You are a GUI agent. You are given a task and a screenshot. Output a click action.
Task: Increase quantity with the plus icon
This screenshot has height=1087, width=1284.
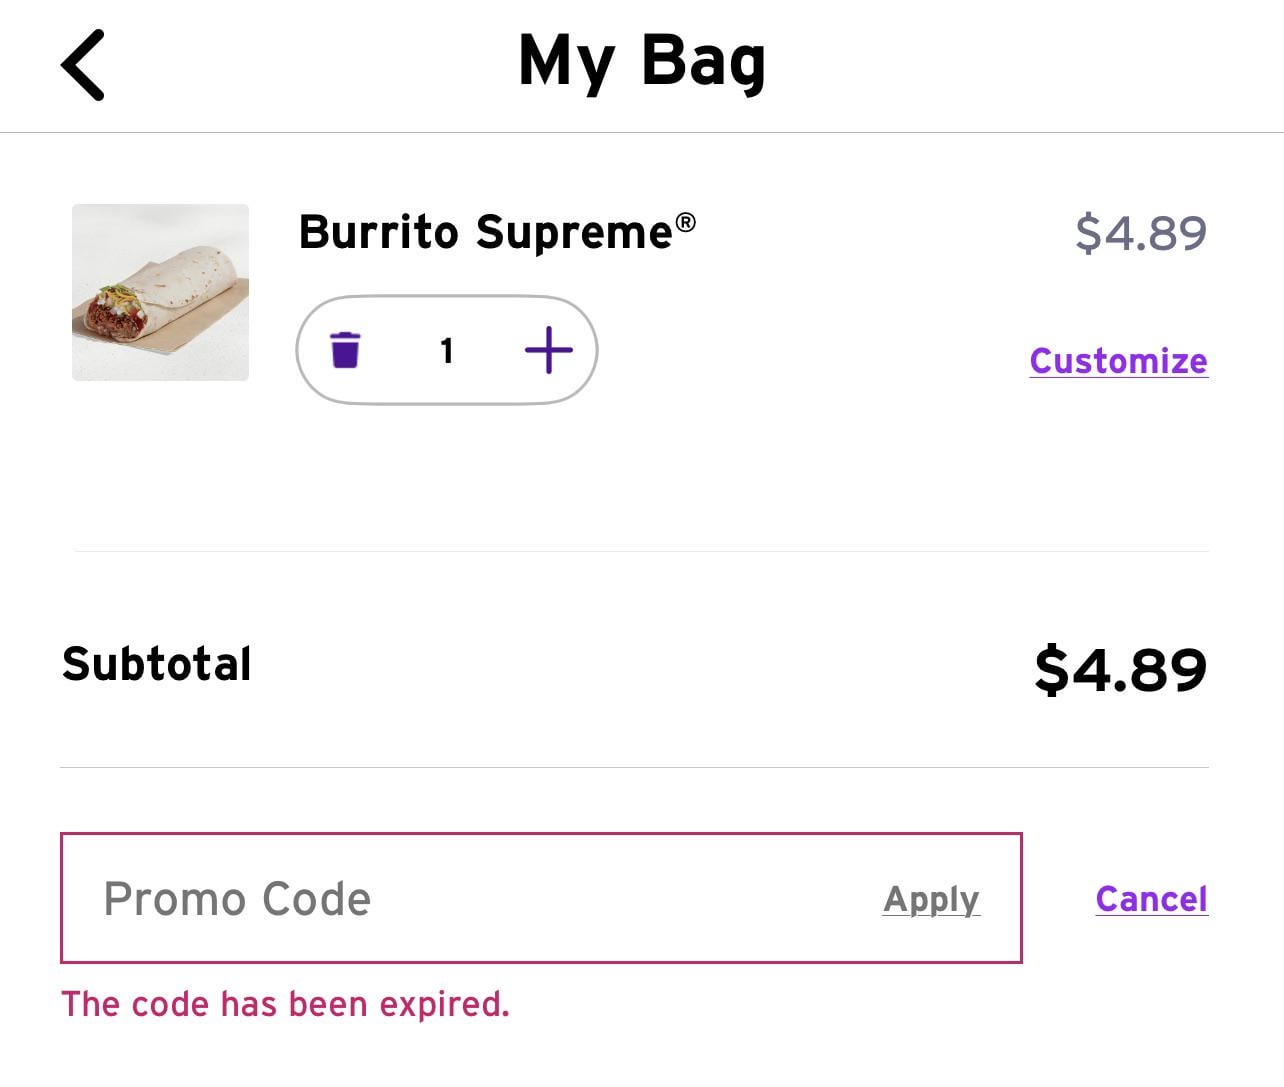548,350
